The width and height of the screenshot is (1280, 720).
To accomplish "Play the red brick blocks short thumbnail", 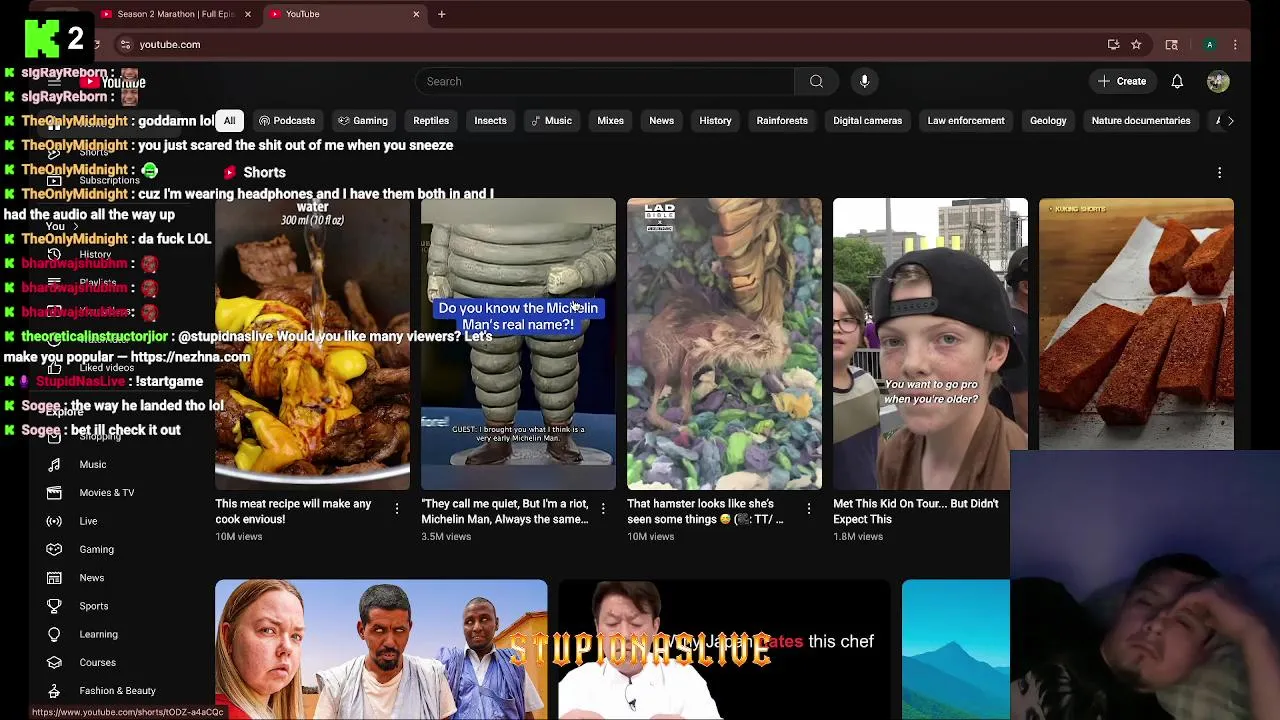I will [x=1136, y=324].
